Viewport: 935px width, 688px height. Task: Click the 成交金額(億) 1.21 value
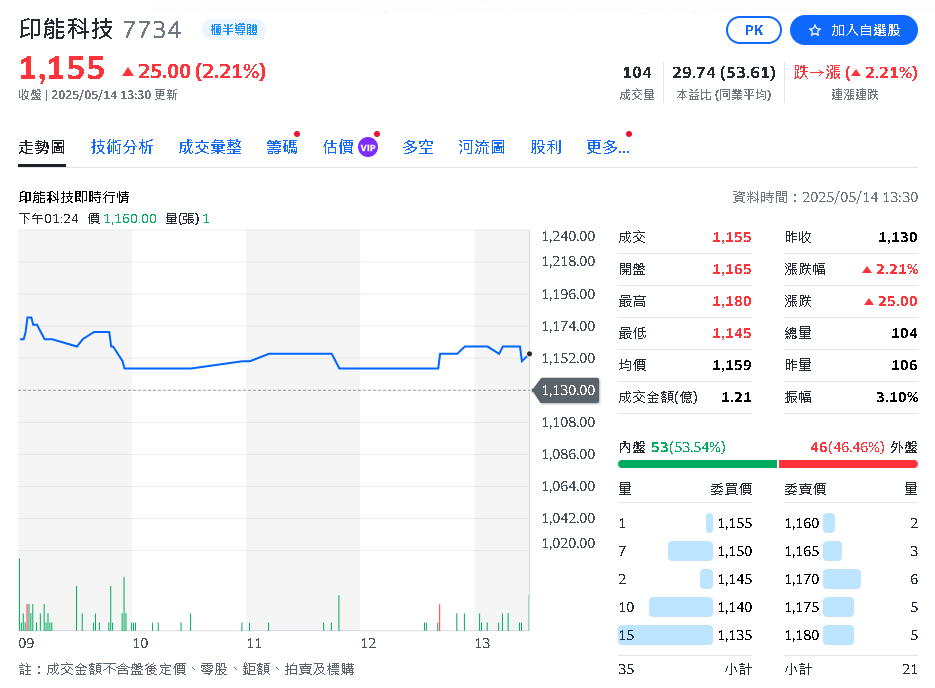point(736,397)
